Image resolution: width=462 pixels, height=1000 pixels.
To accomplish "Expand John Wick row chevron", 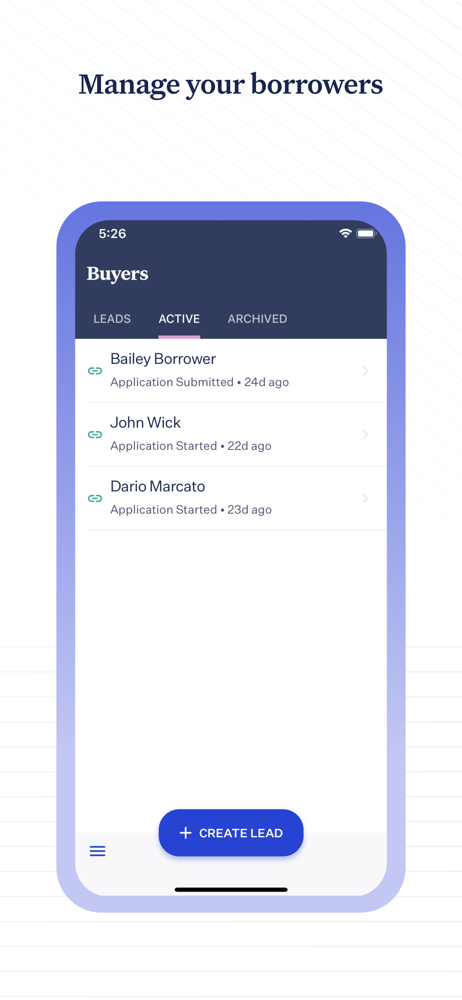I will pyautogui.click(x=366, y=434).
